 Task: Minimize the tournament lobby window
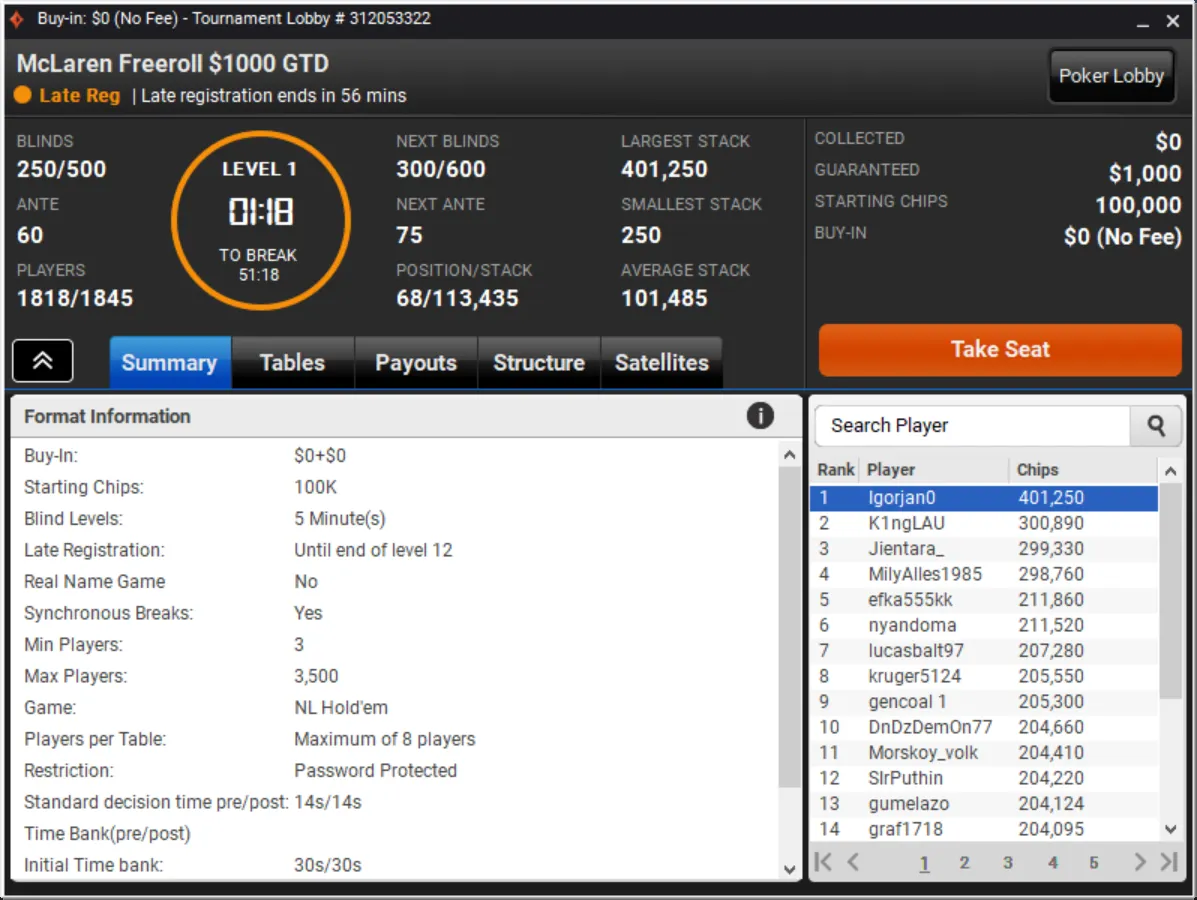(x=1142, y=21)
